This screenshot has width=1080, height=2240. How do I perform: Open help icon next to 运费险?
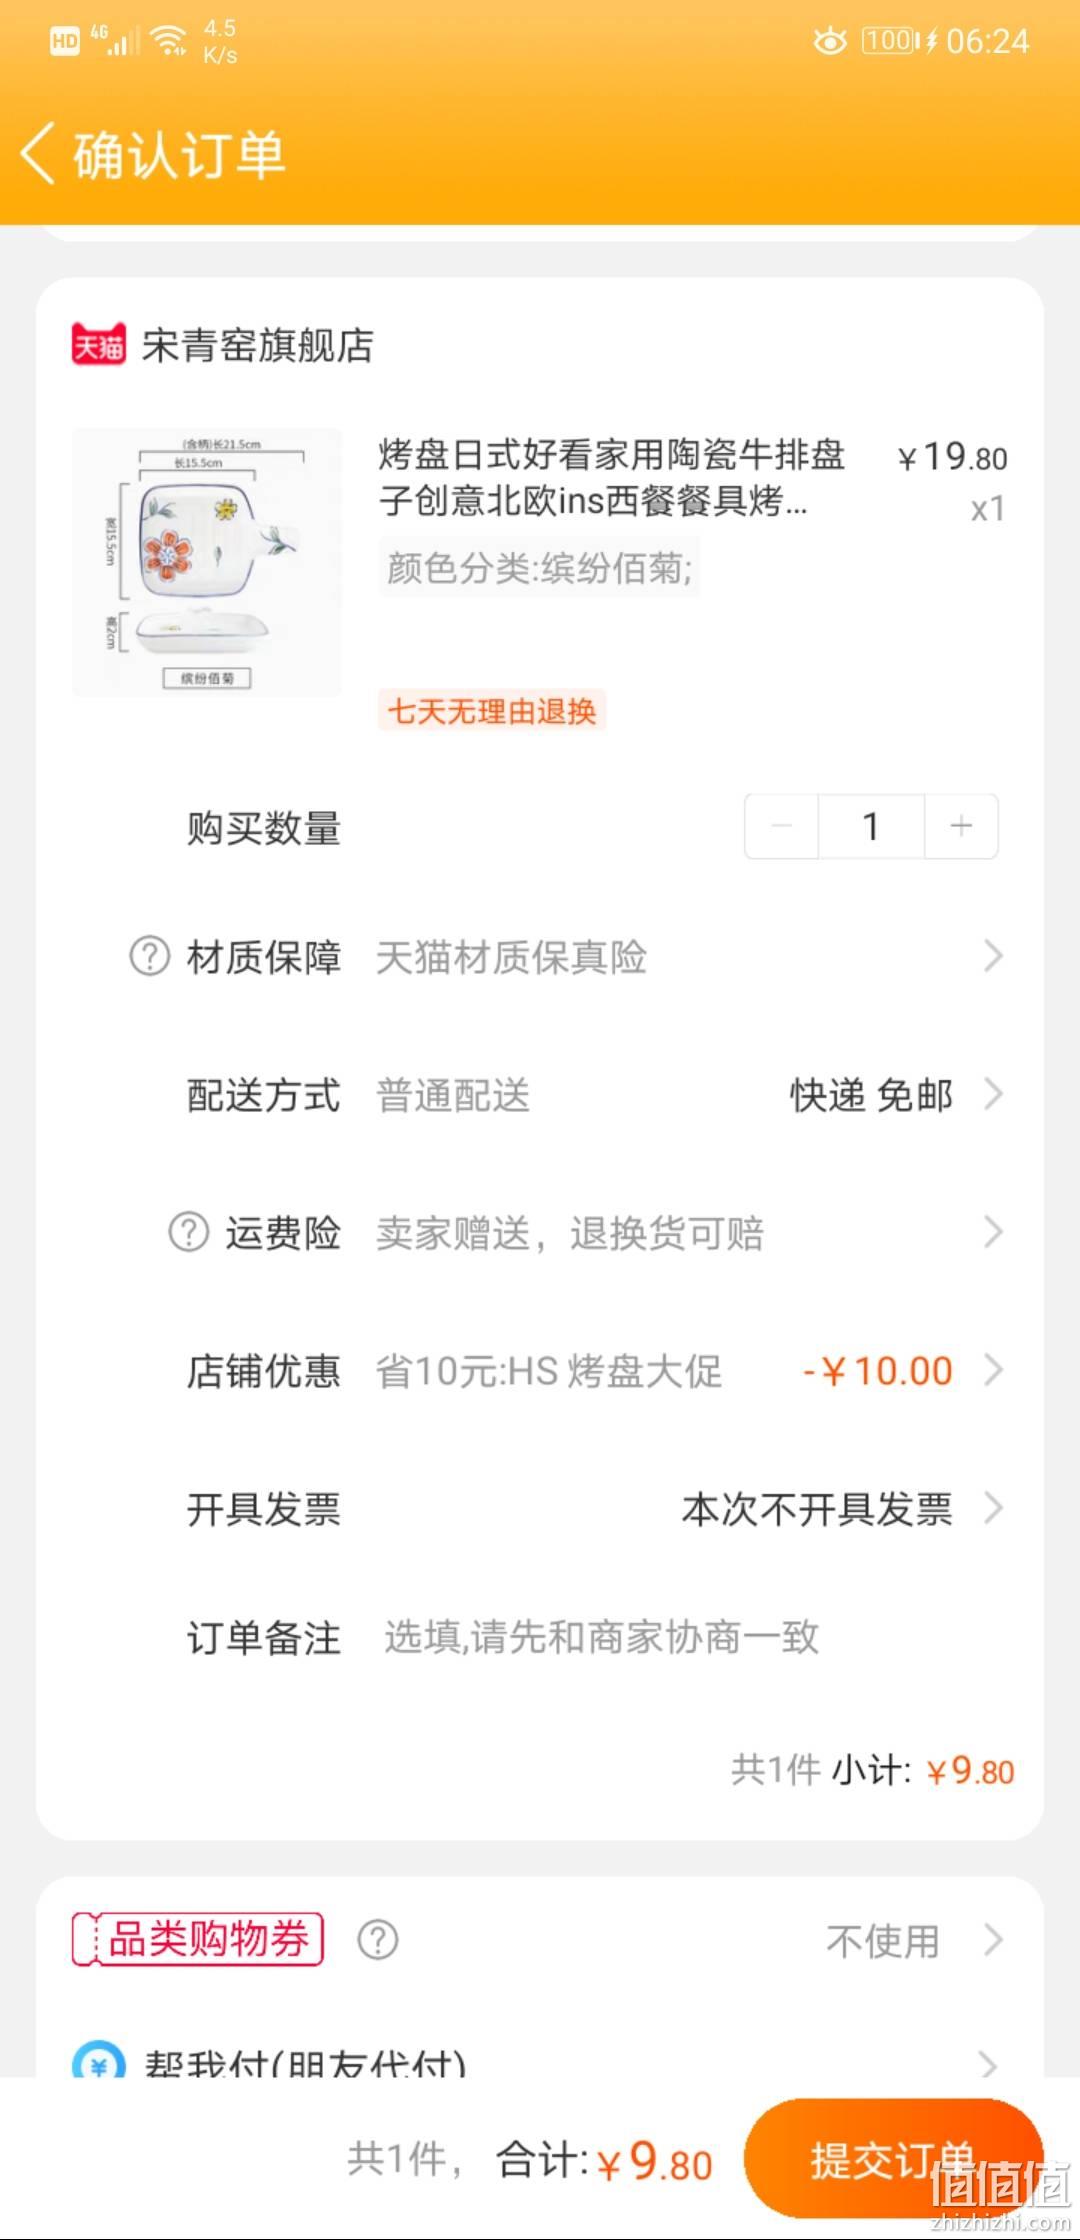[x=188, y=1232]
